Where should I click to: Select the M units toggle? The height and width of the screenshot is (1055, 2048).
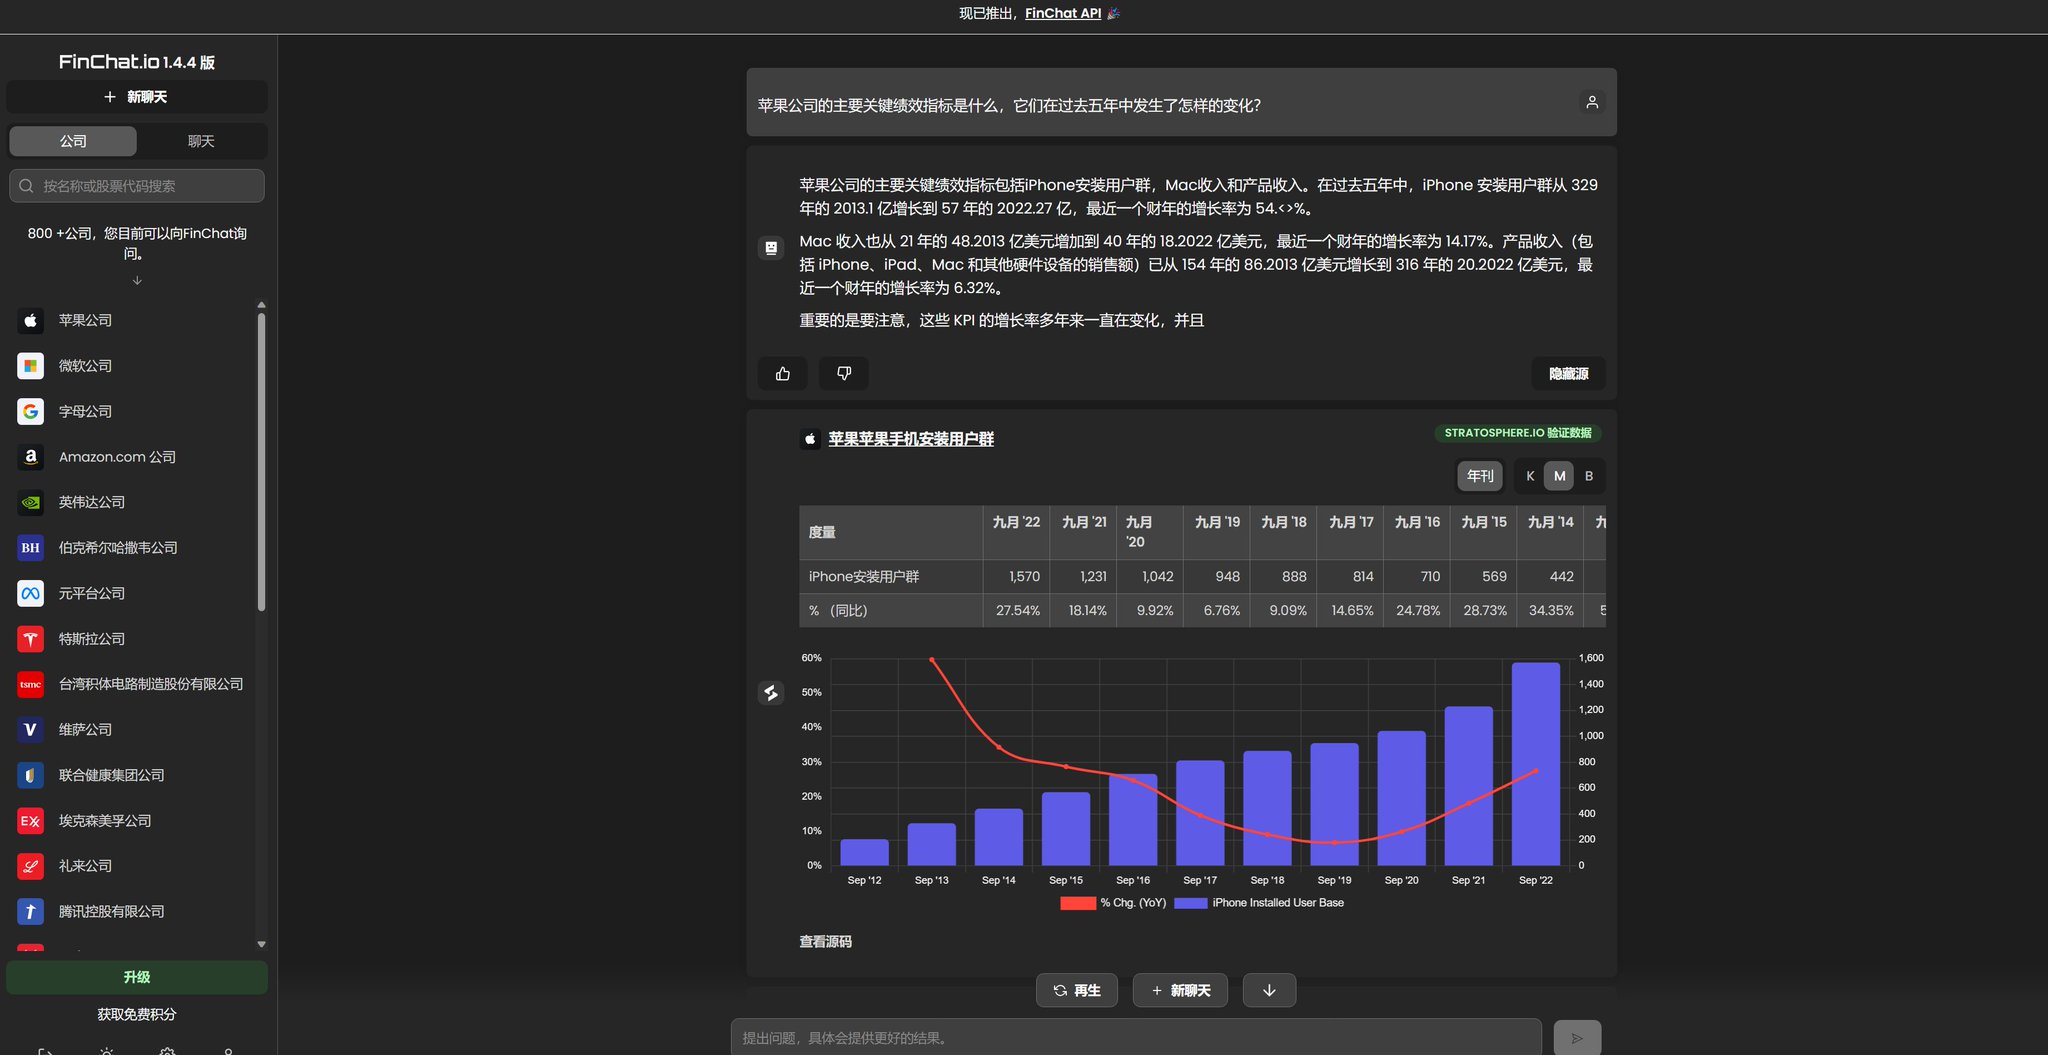[x=1559, y=476]
